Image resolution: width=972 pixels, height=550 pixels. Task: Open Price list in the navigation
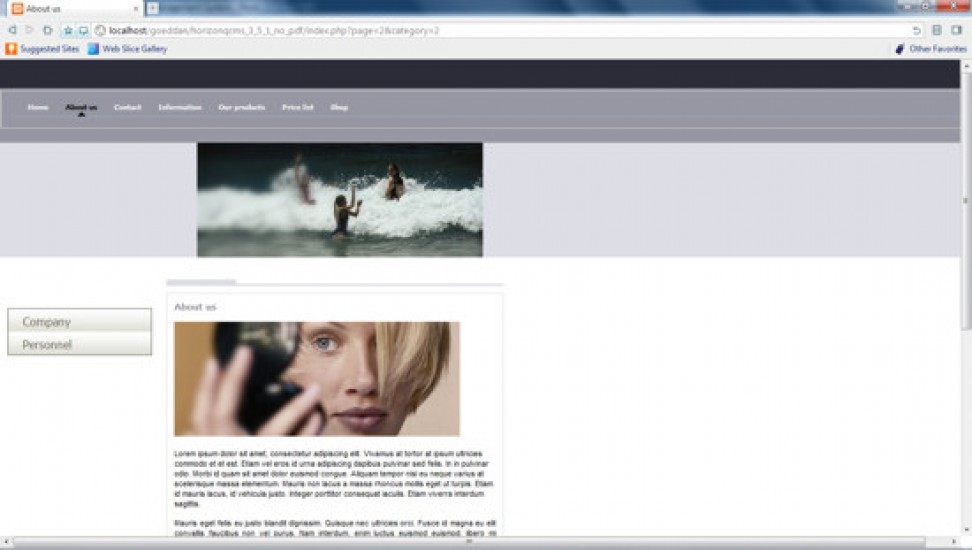[x=298, y=107]
